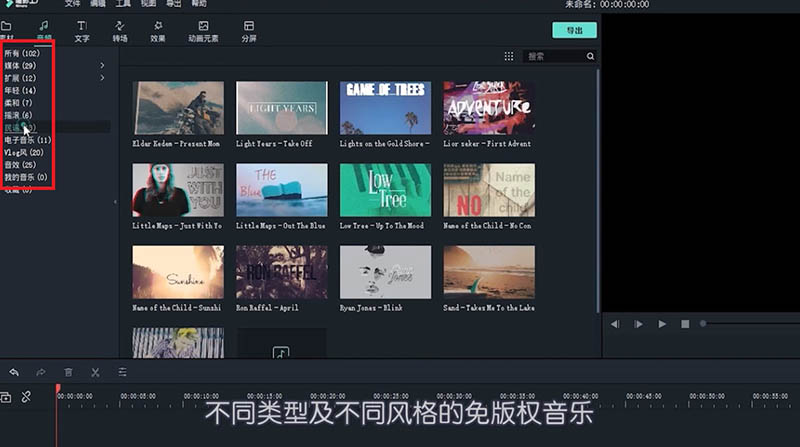Select 年轻 (14) category
Screen dimensions: 800x447
[20, 90]
